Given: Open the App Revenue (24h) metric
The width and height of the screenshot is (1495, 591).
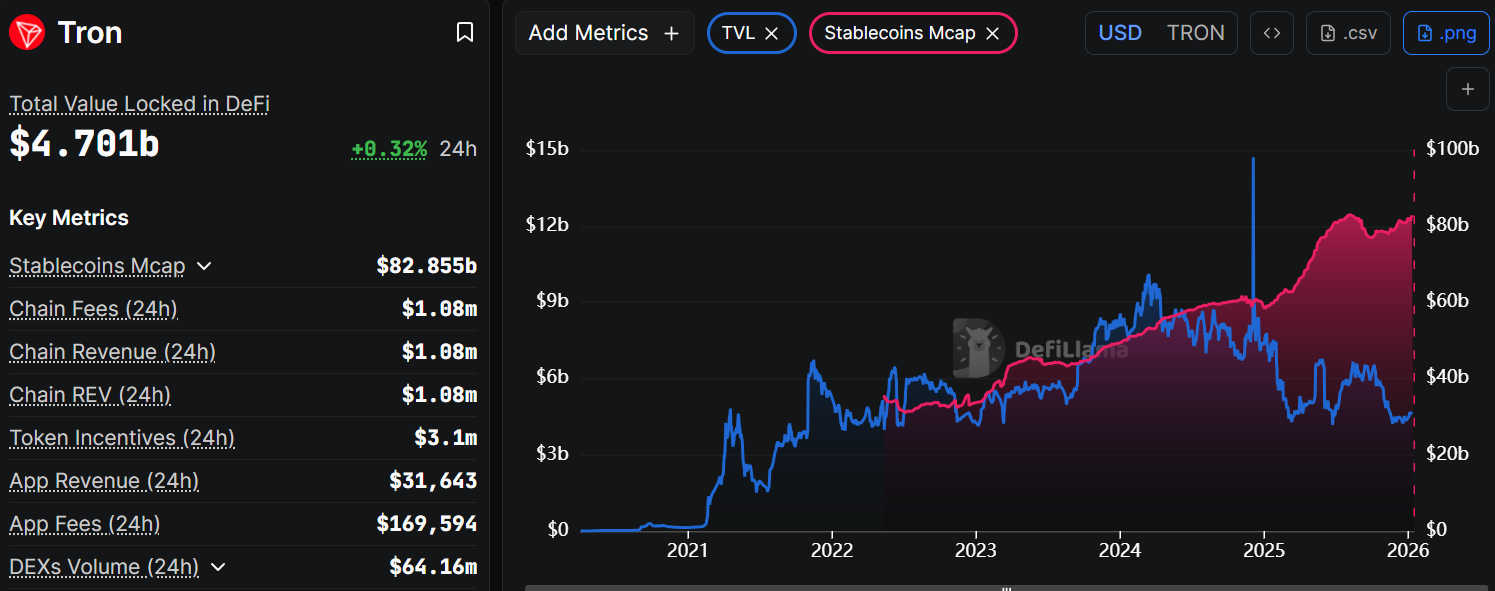Looking at the screenshot, I should (104, 481).
